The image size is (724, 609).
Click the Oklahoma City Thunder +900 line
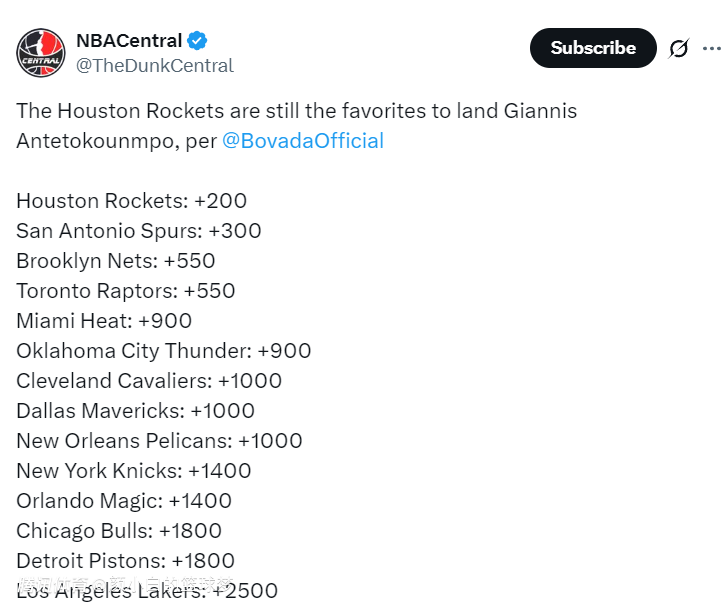(x=164, y=351)
